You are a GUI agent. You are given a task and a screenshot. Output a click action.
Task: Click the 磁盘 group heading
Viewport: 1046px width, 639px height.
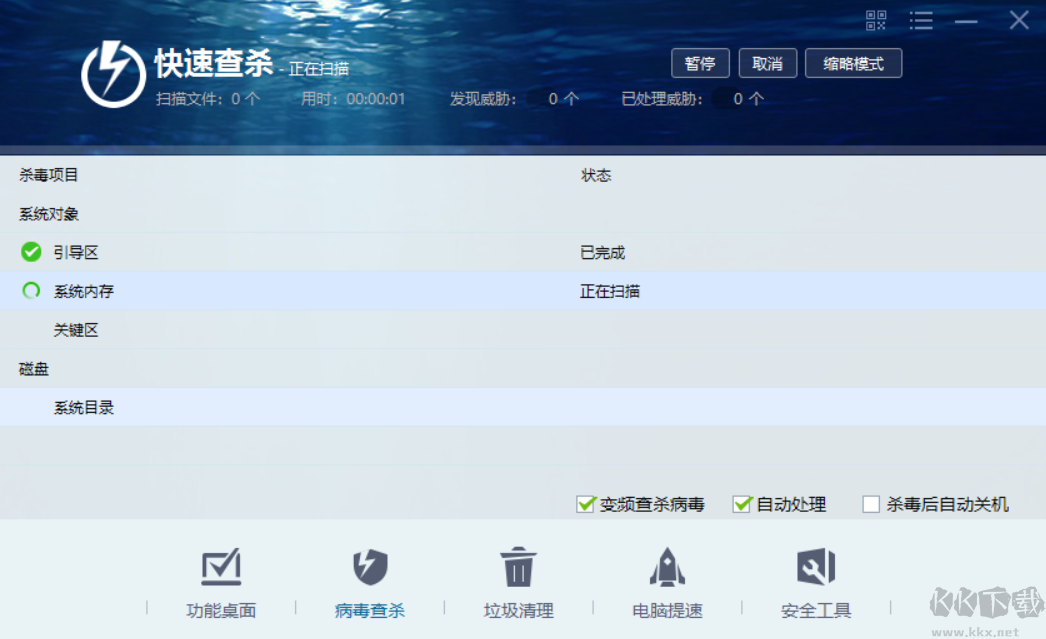33,369
